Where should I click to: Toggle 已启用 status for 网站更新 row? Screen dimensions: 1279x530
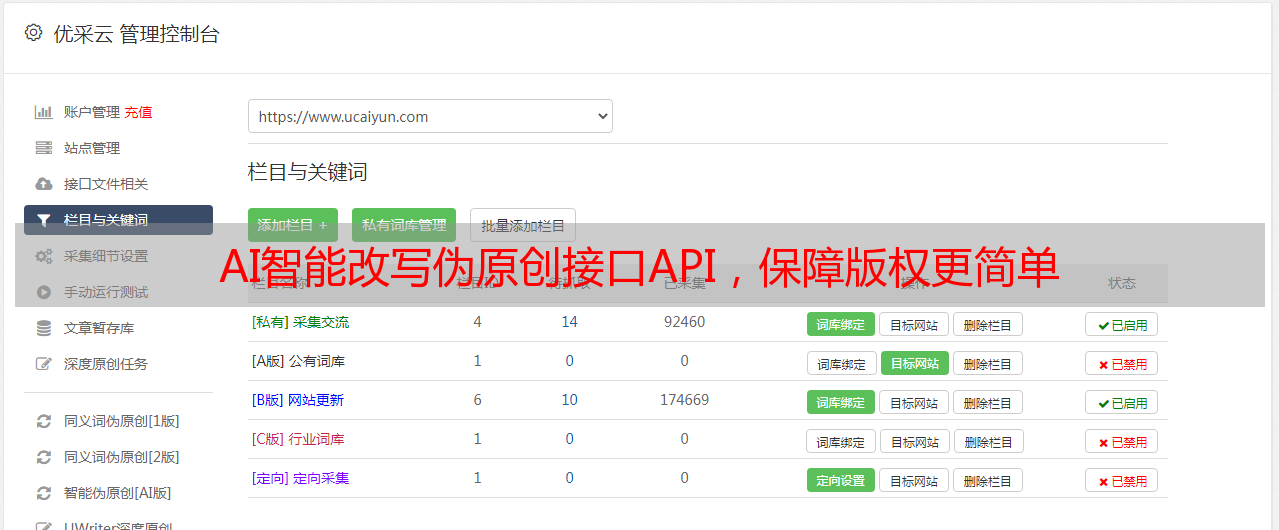[x=1121, y=402]
